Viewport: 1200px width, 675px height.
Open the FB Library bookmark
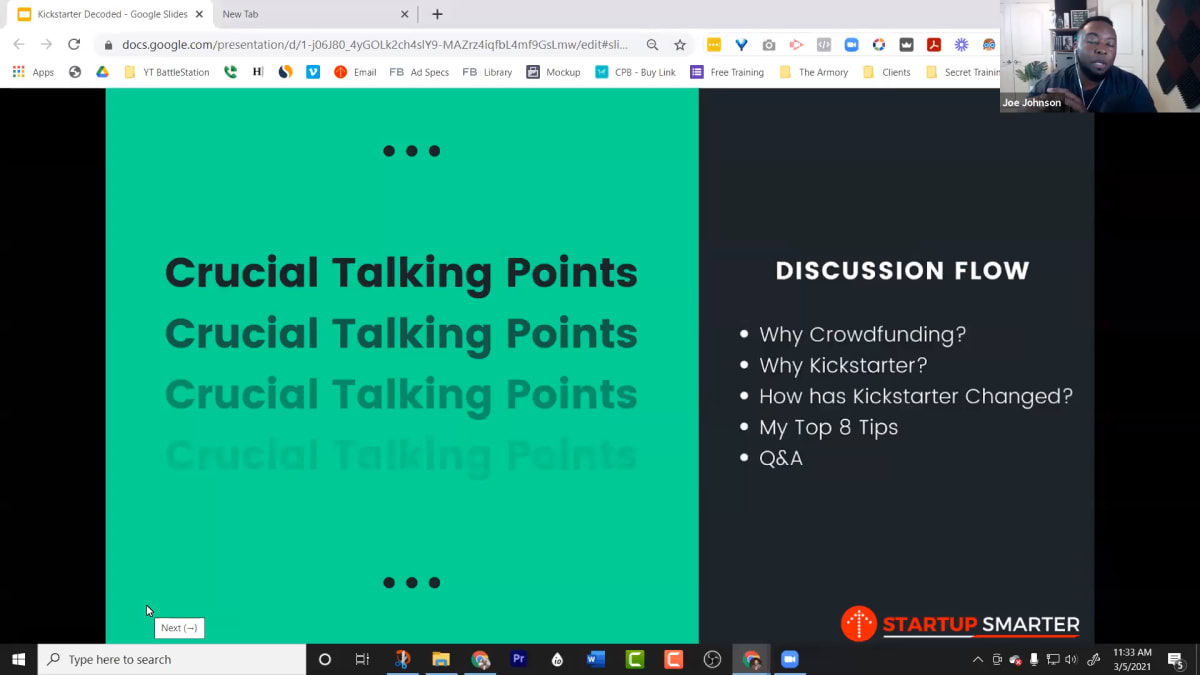pos(487,72)
